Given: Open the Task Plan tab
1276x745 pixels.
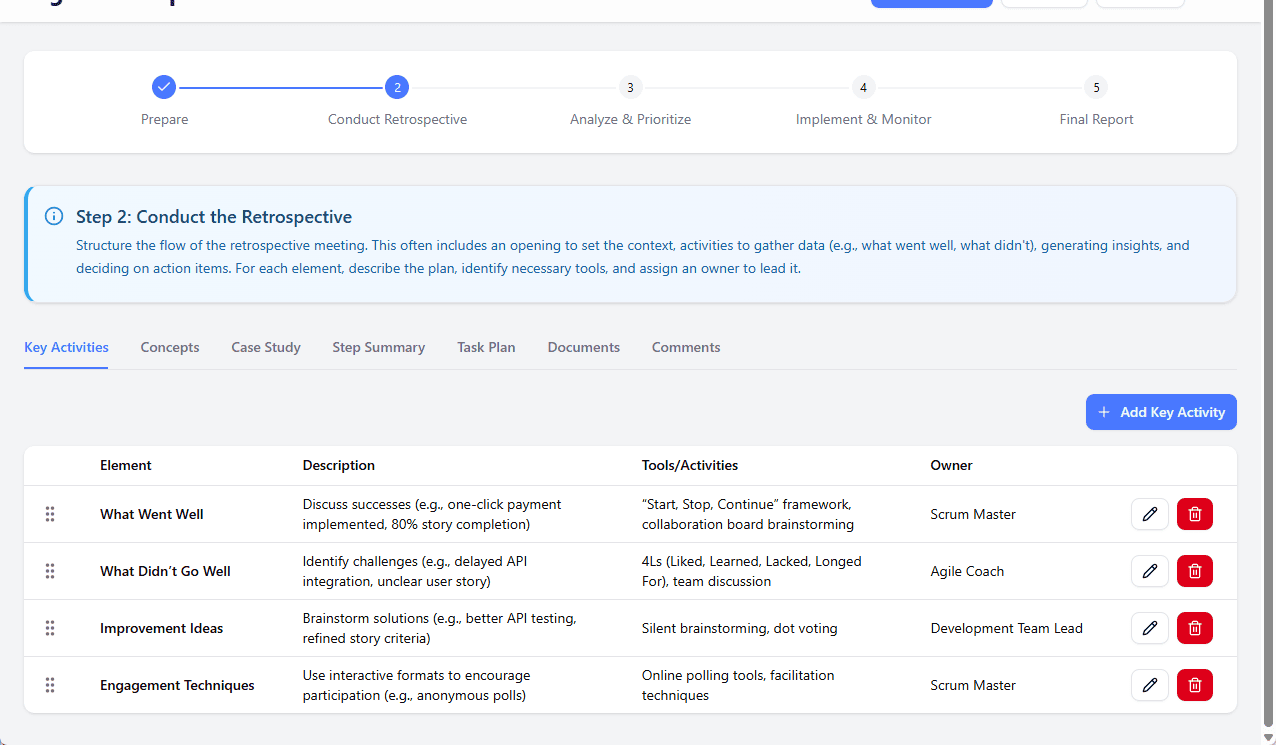Looking at the screenshot, I should click(486, 348).
